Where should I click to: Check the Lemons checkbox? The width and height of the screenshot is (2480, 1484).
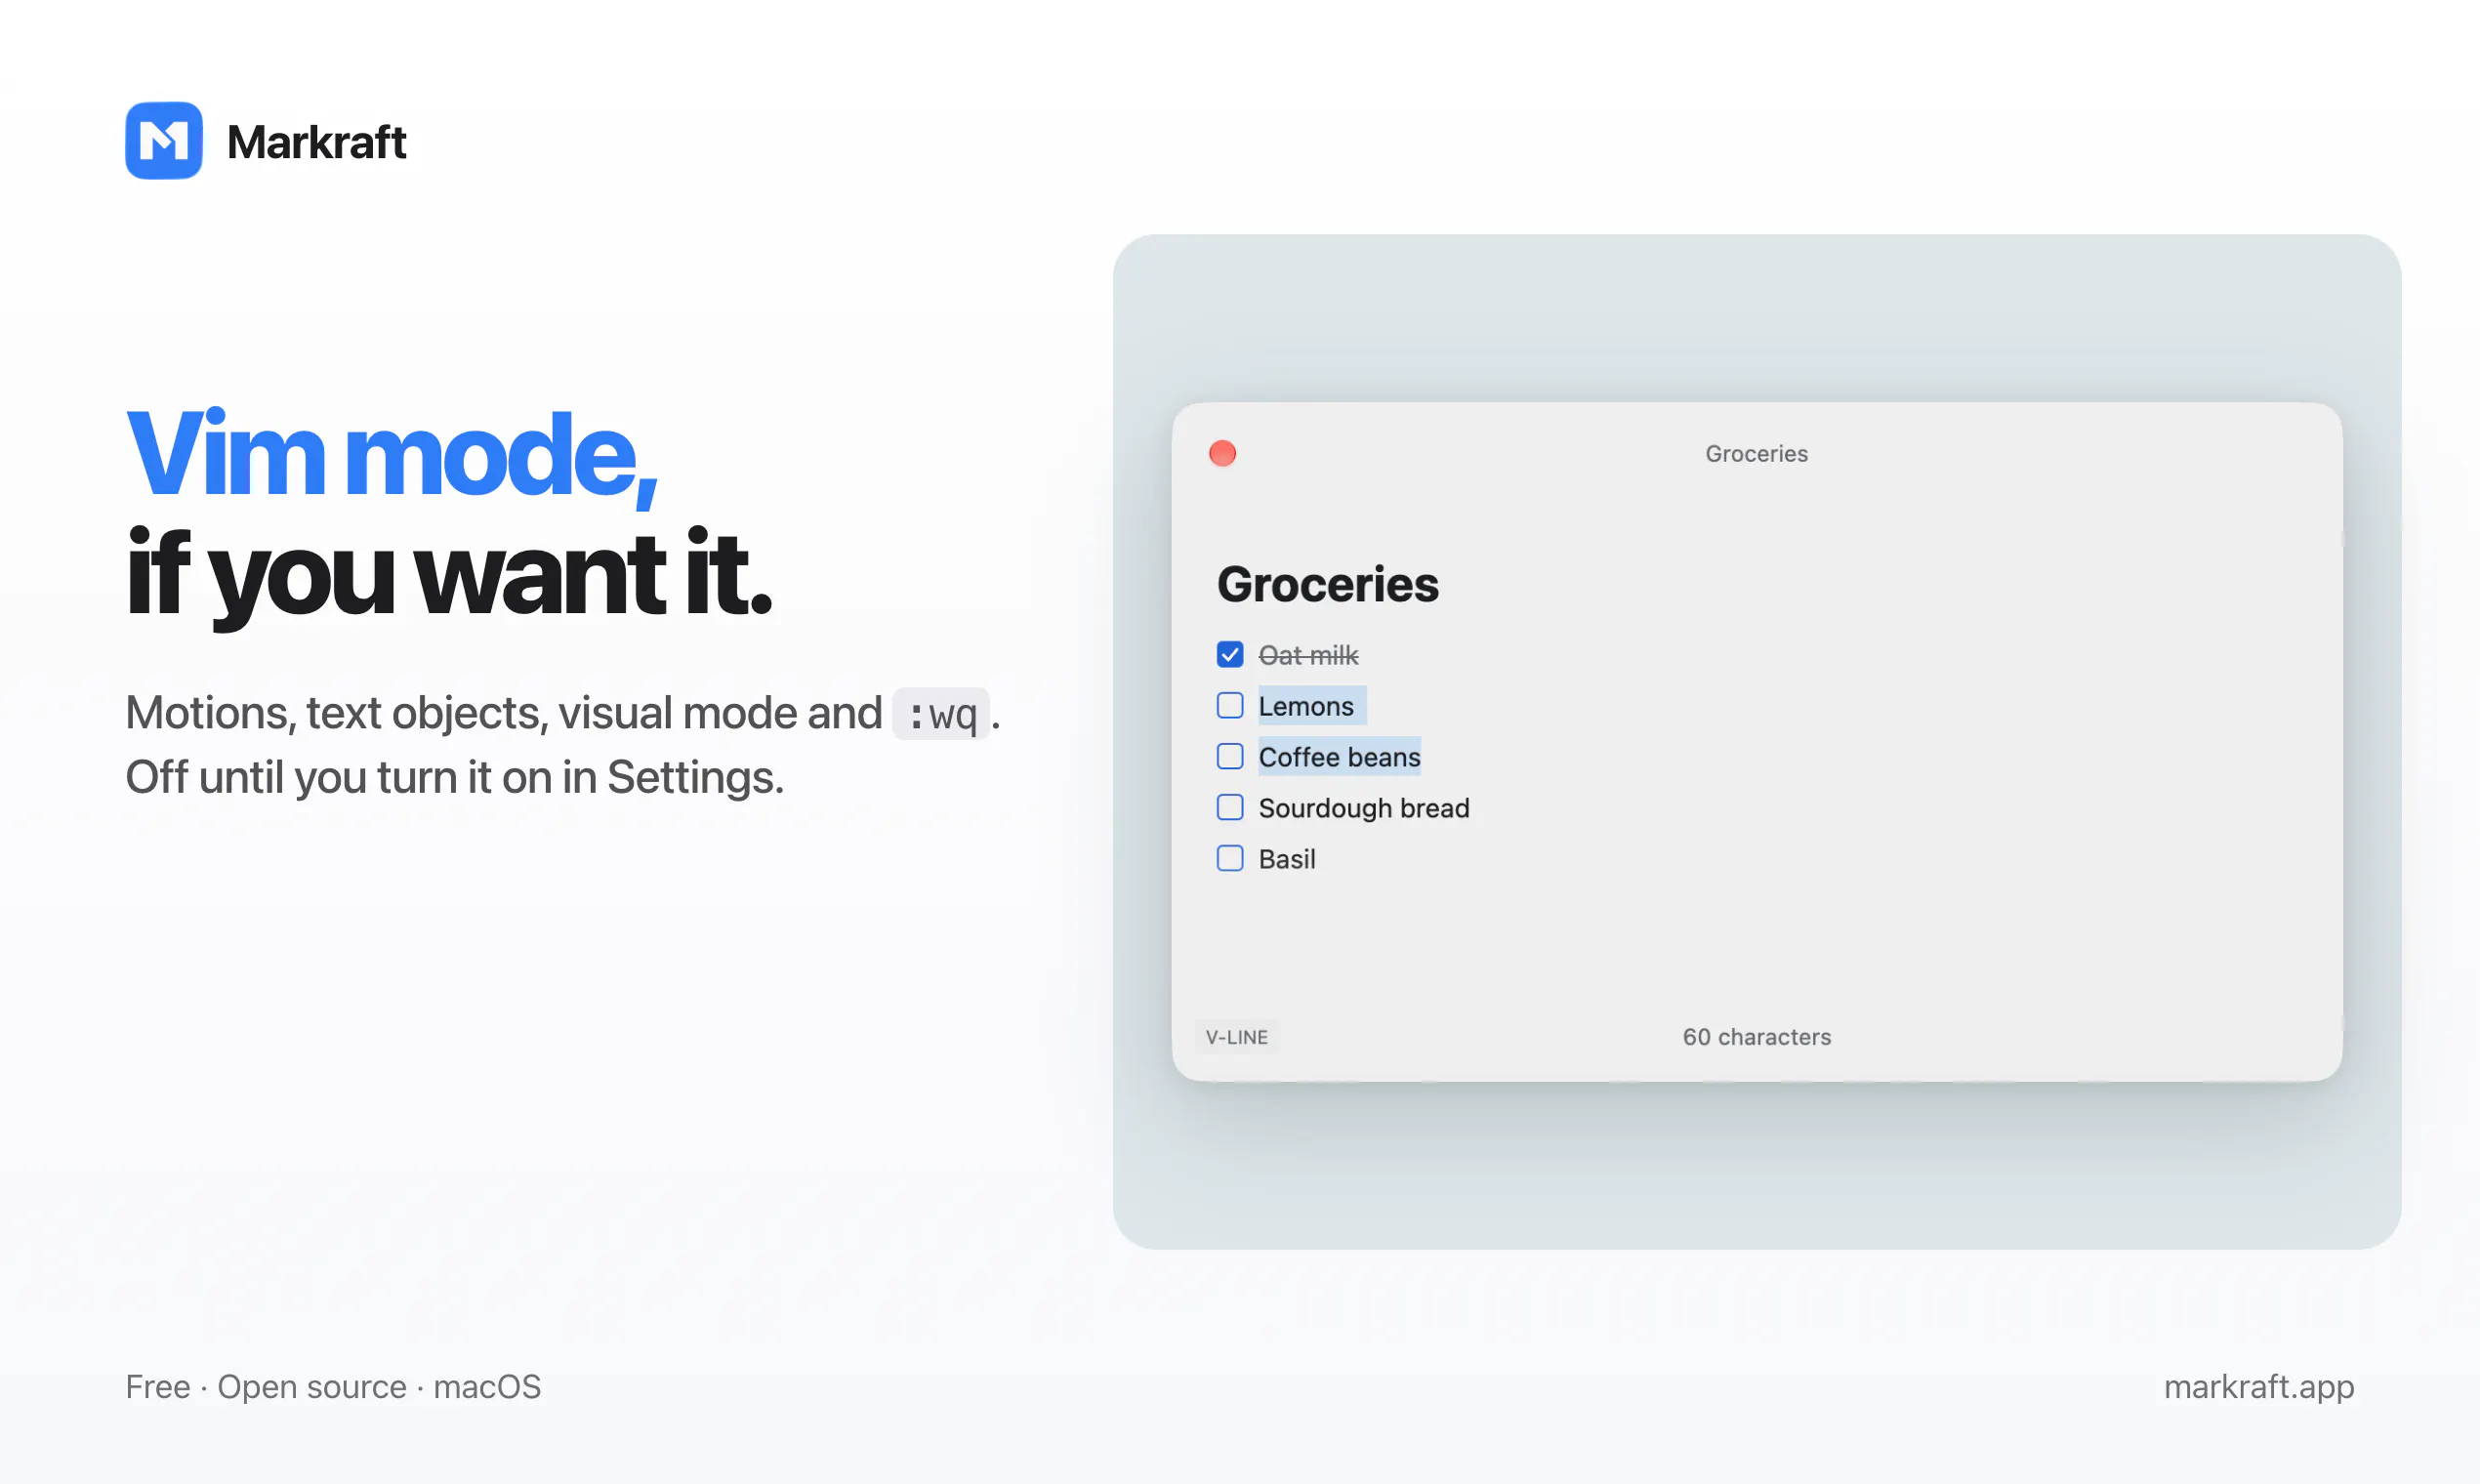tap(1230, 706)
